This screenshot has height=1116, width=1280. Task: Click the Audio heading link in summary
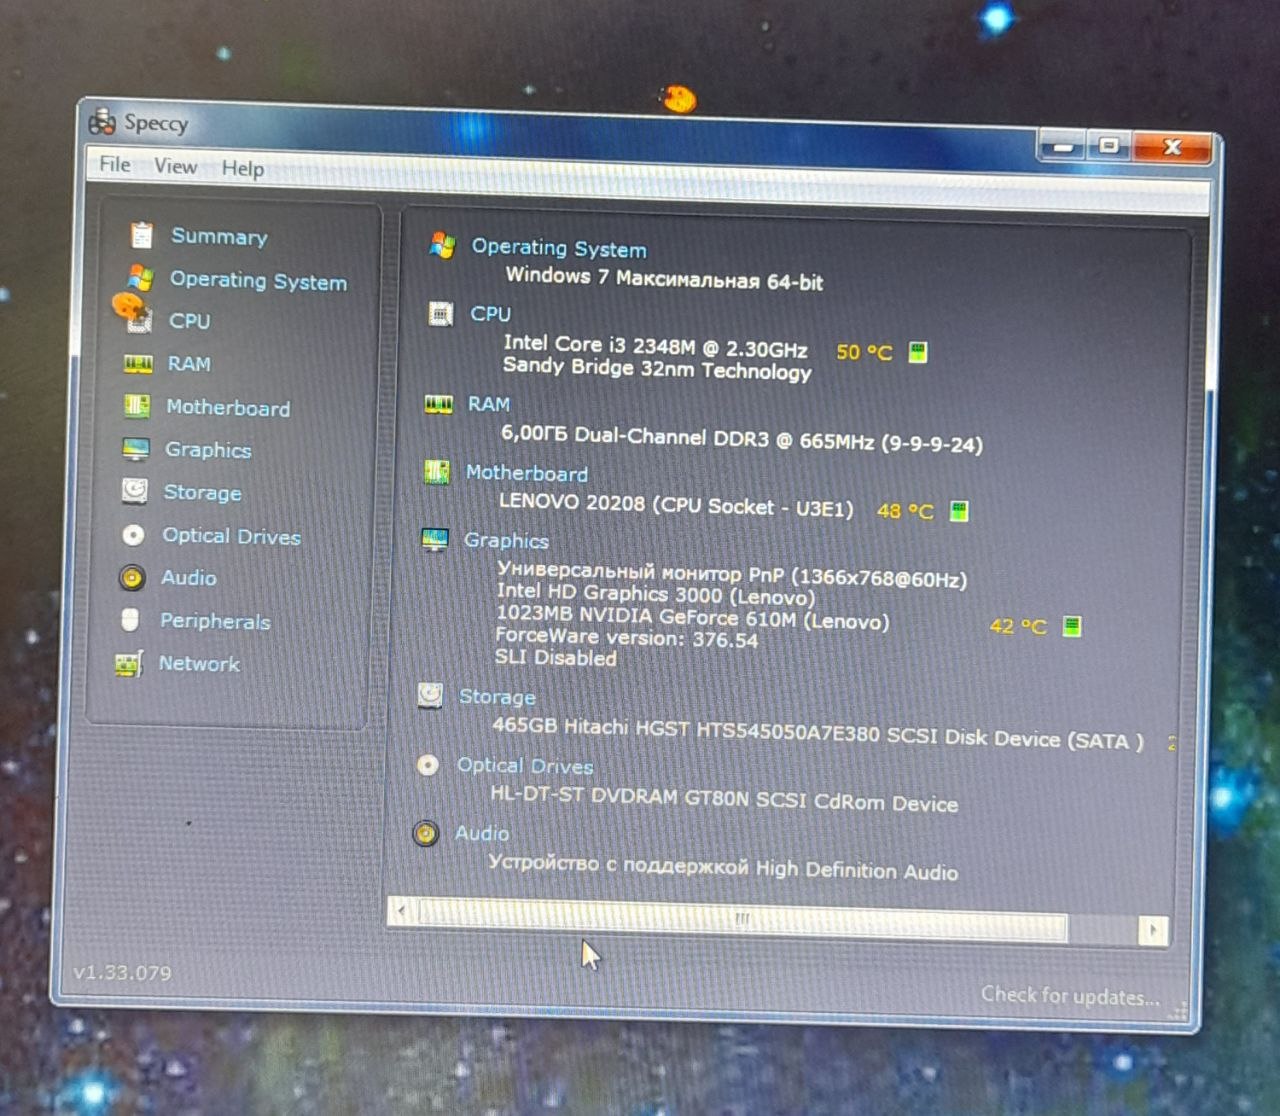pyautogui.click(x=482, y=833)
